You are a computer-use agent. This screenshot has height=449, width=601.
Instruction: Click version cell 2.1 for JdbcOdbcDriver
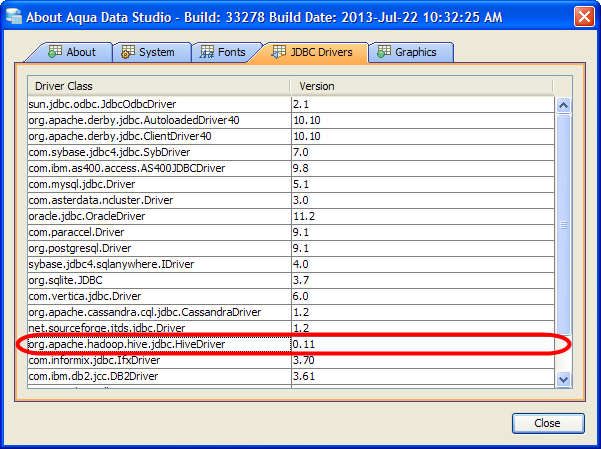pos(423,104)
